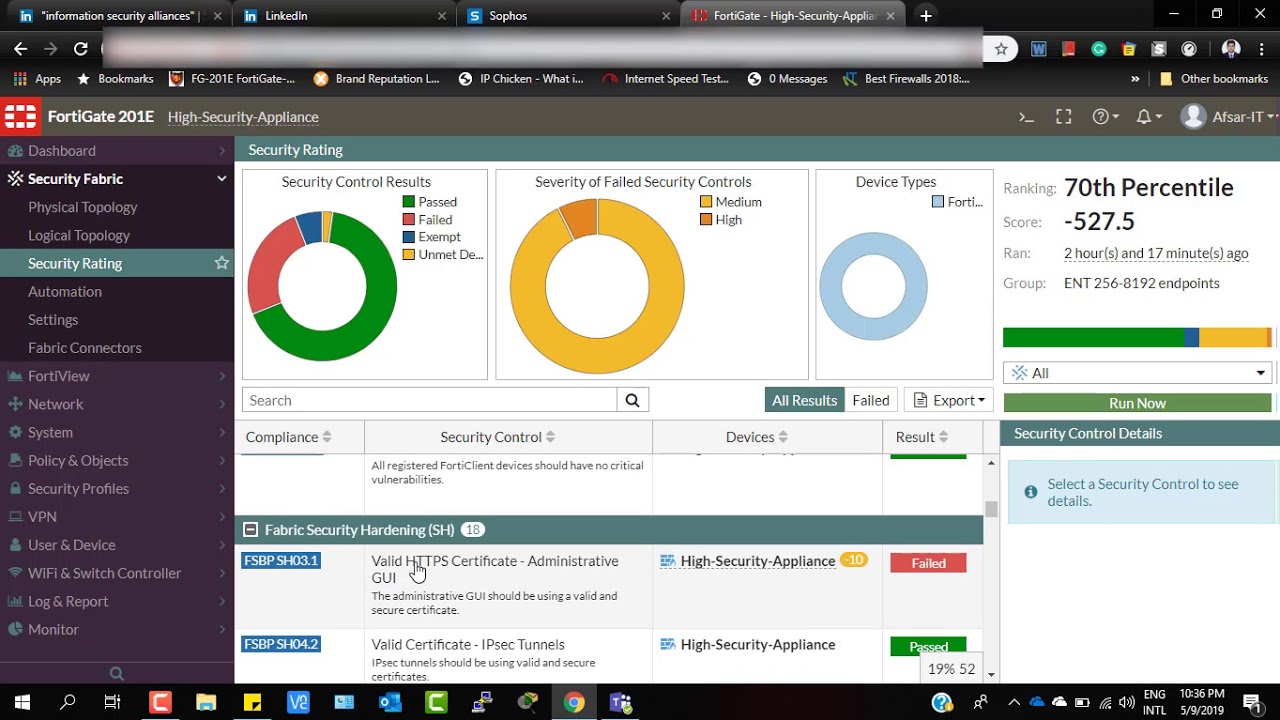Expand WiFi & Switch Controller menu
The width and height of the screenshot is (1280, 720).
117,573
